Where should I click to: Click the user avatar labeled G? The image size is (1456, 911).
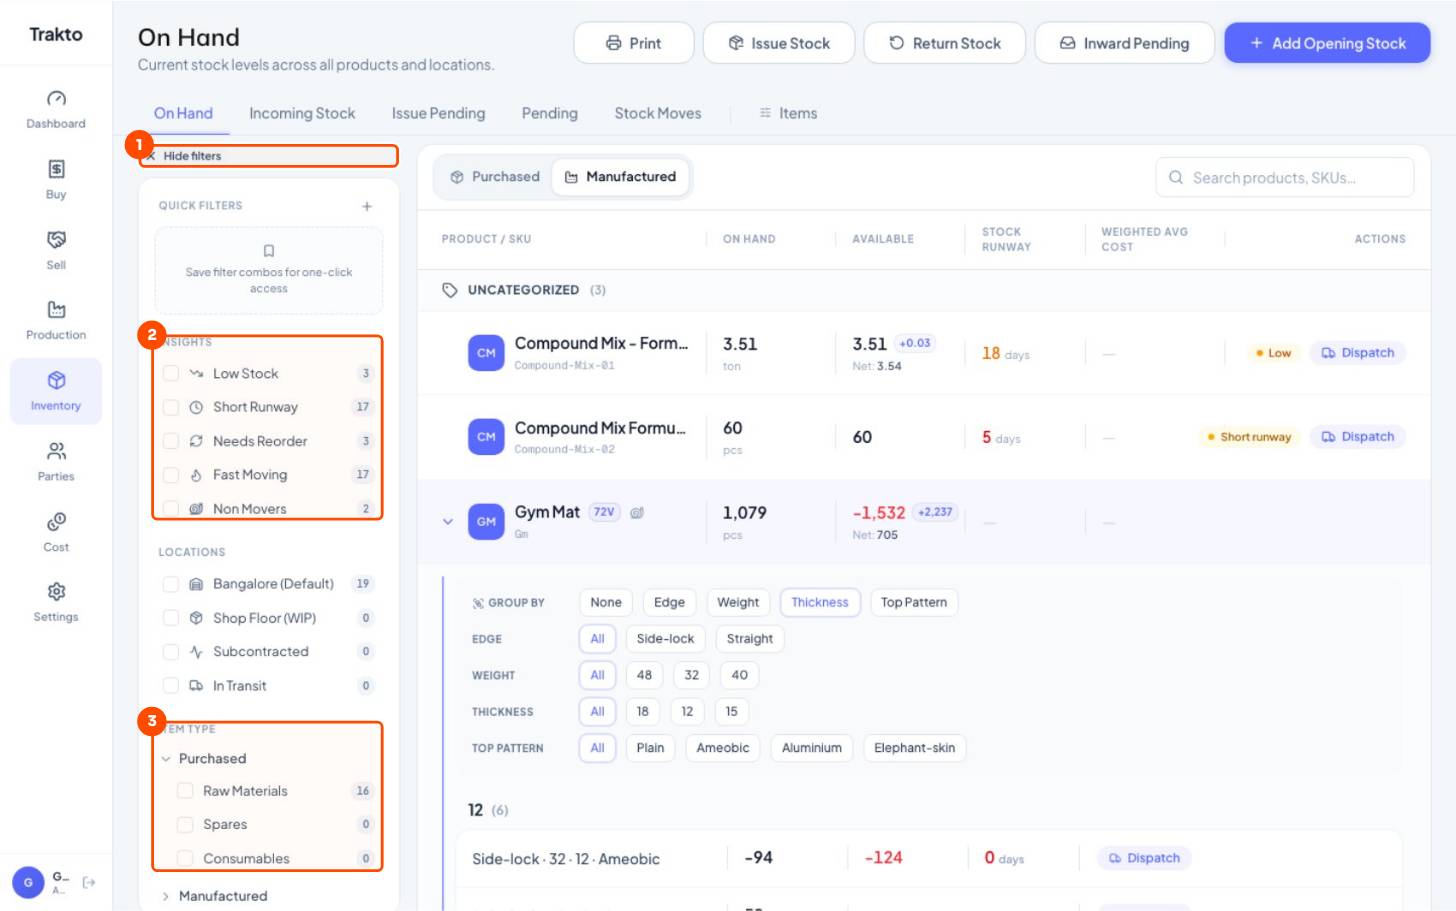click(x=28, y=882)
